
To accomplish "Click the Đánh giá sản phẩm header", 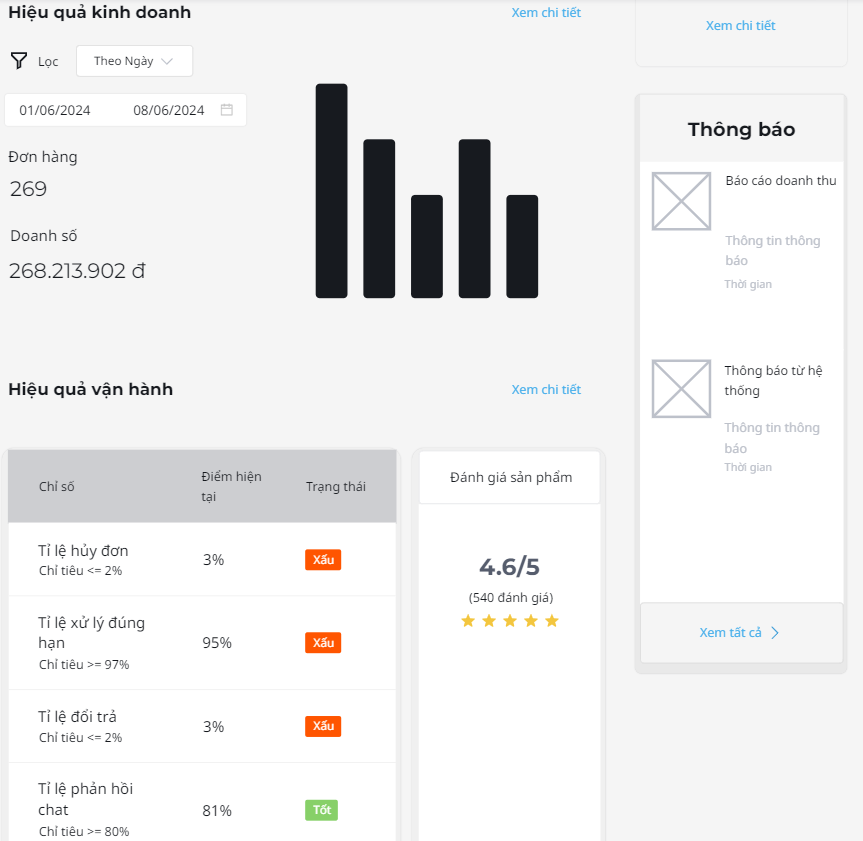I will click(x=510, y=477).
